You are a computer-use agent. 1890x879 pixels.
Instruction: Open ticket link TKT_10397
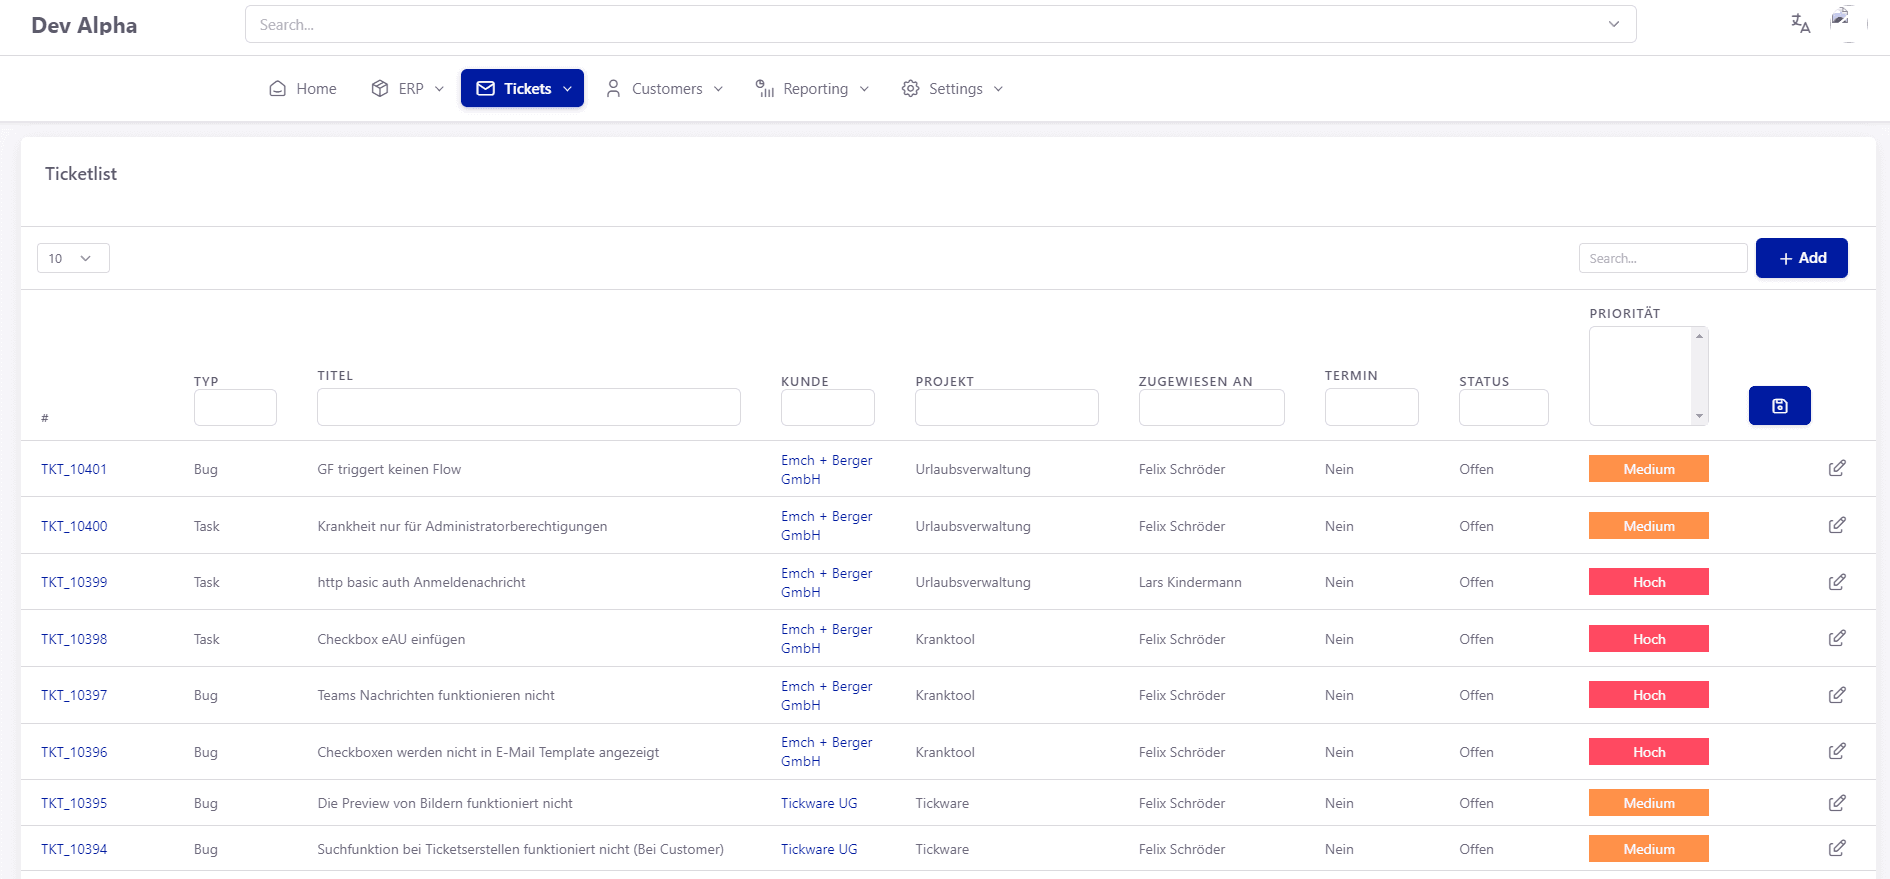pyautogui.click(x=74, y=695)
